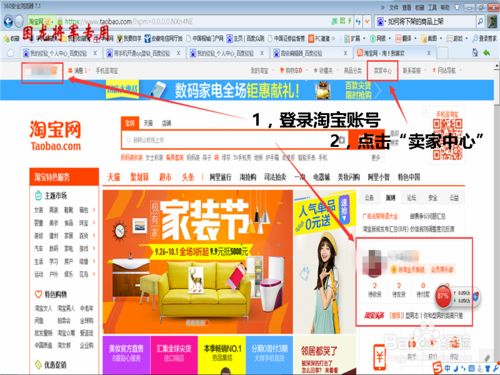Click the 阿里旅行 navigation link
The width and height of the screenshot is (500, 375).
220,177
